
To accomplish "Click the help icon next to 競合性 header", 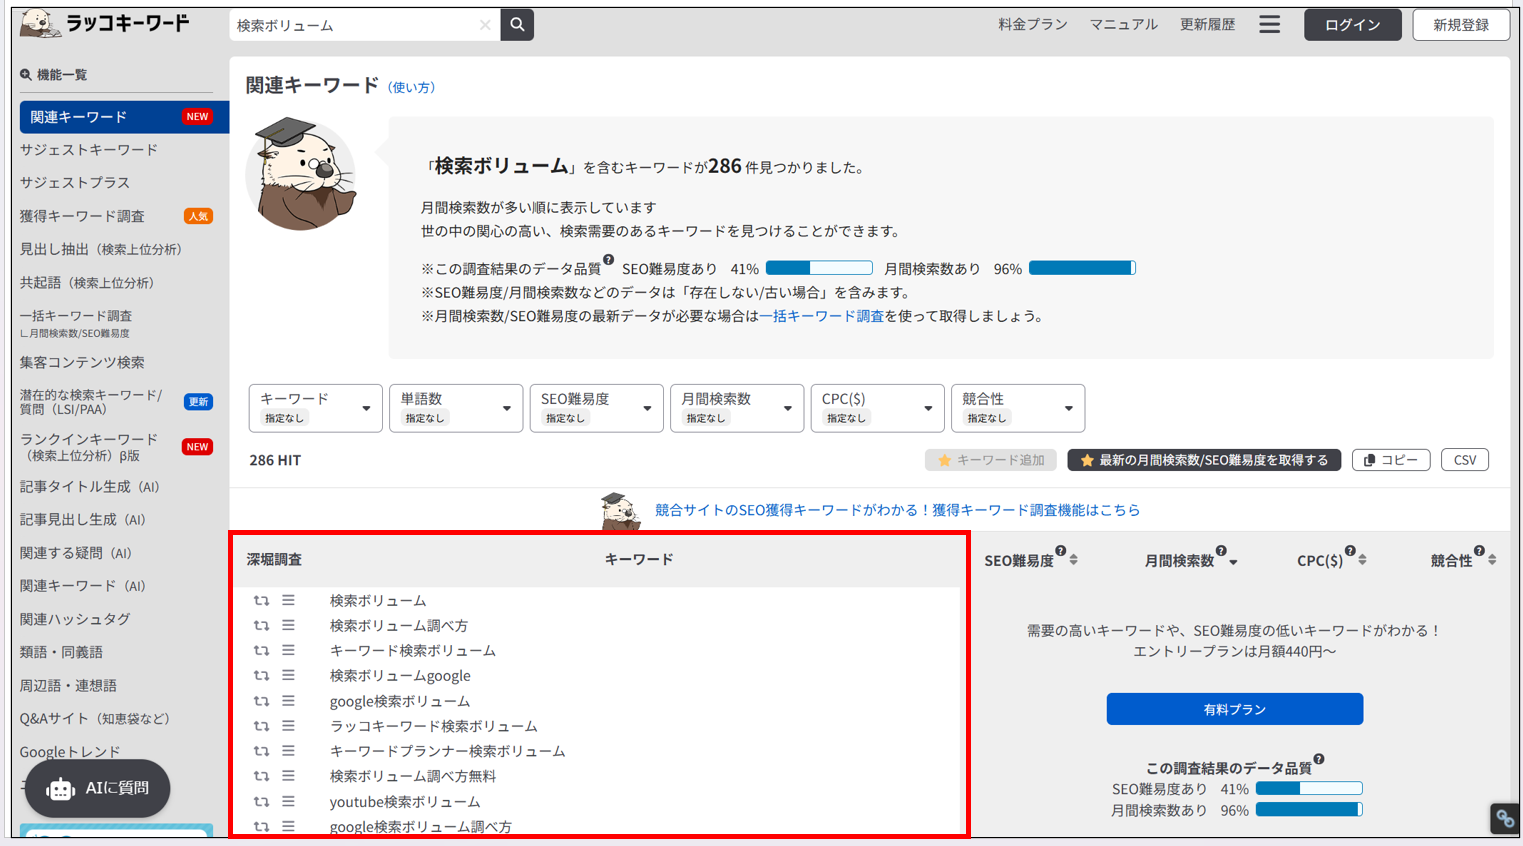I will (1479, 551).
